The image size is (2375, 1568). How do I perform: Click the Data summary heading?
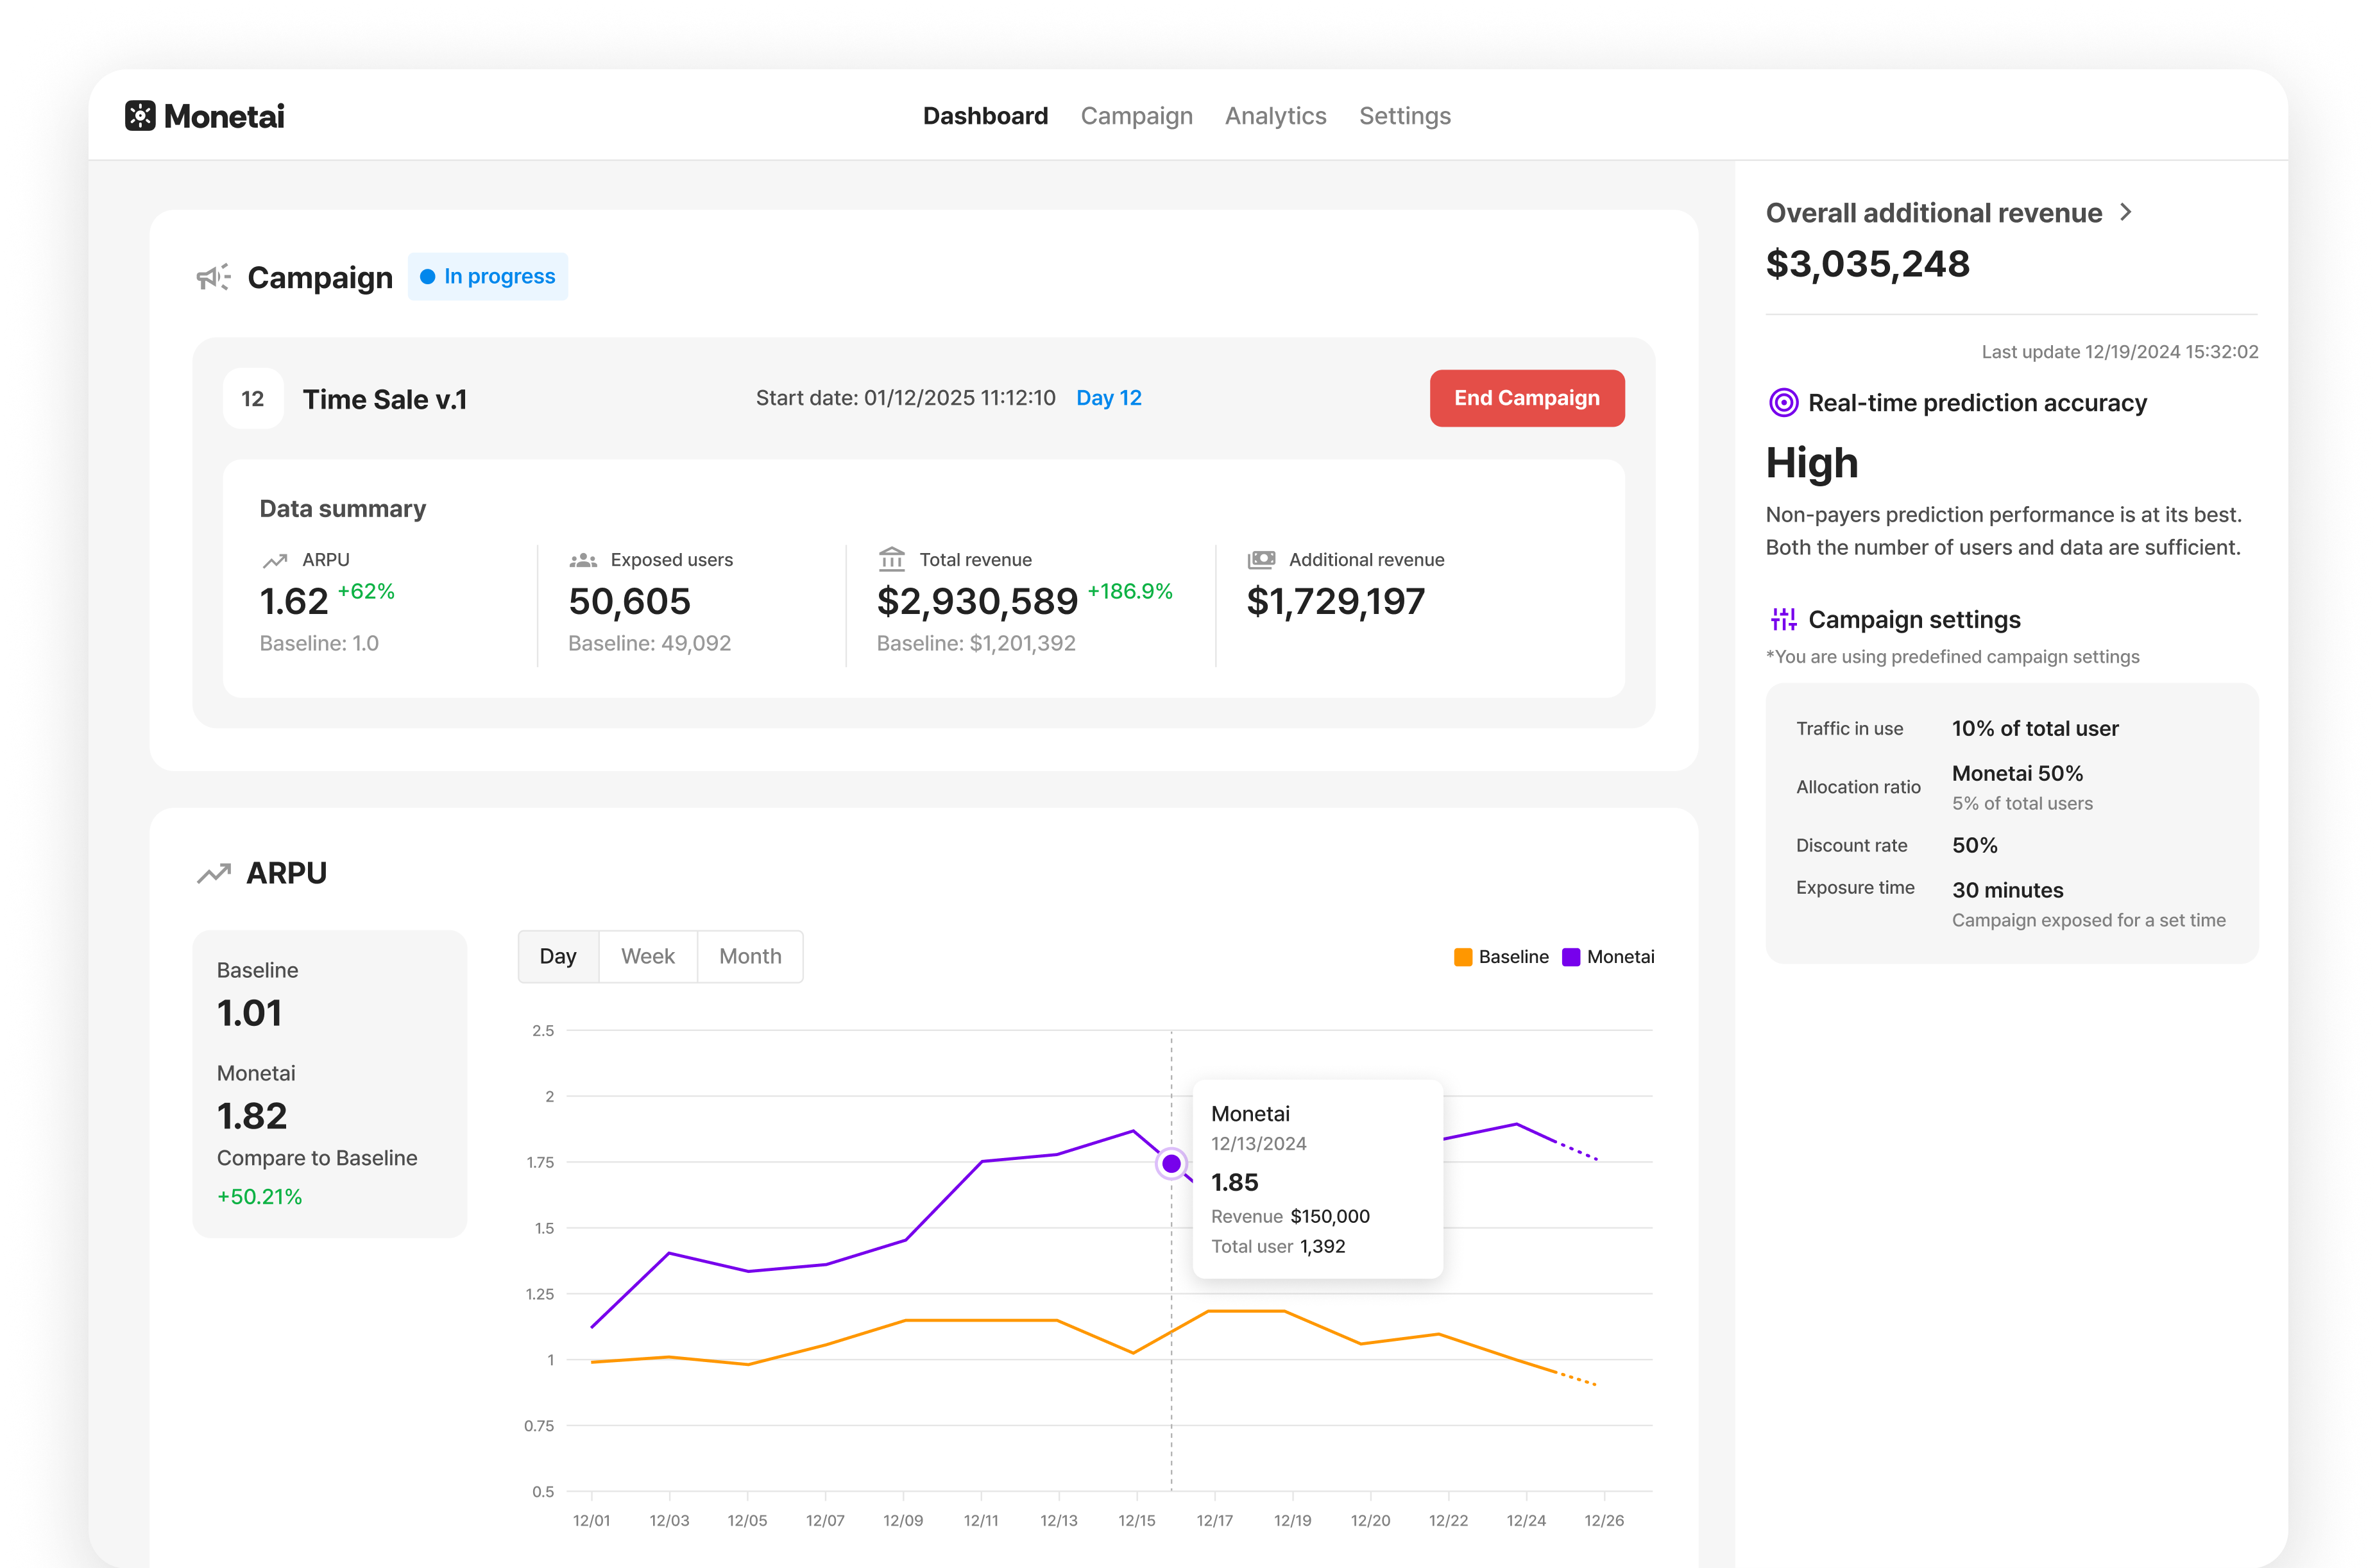click(342, 509)
